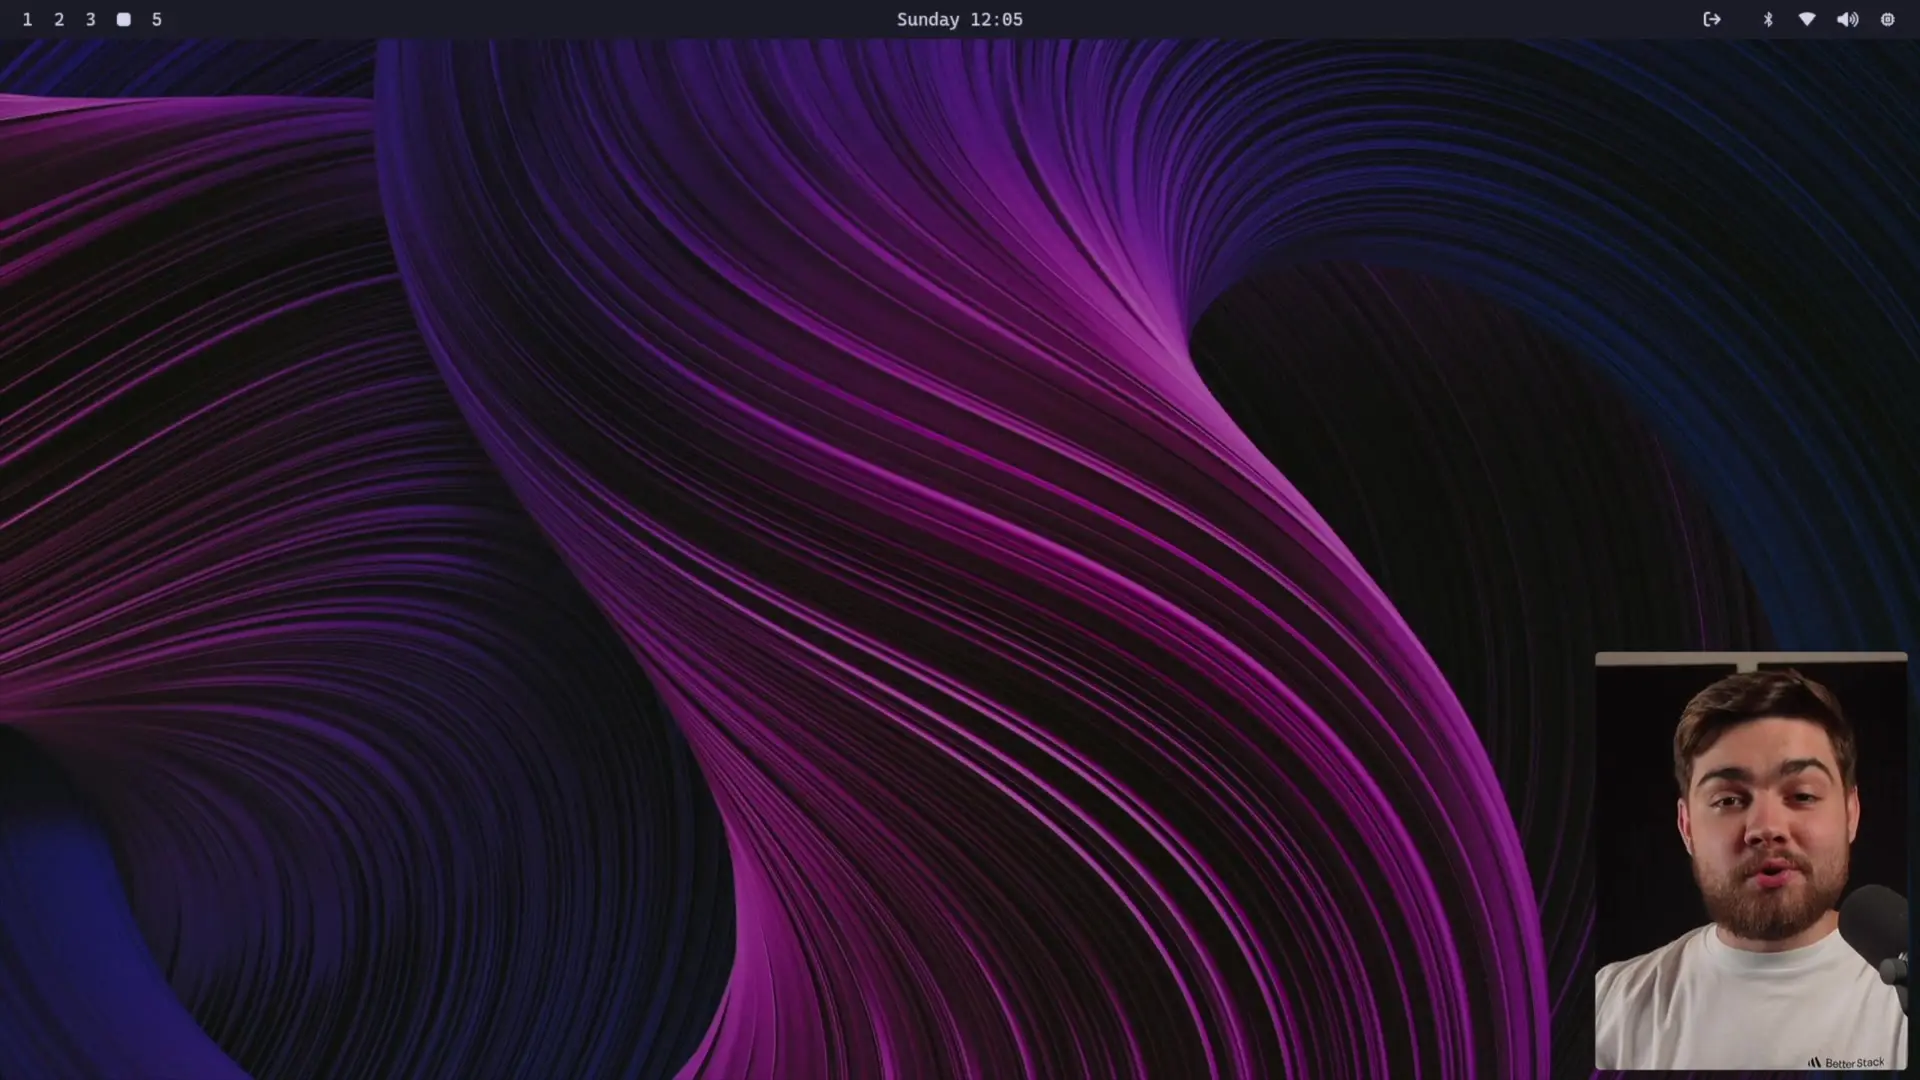
Task: Switch to workspace 1
Action: [27, 20]
